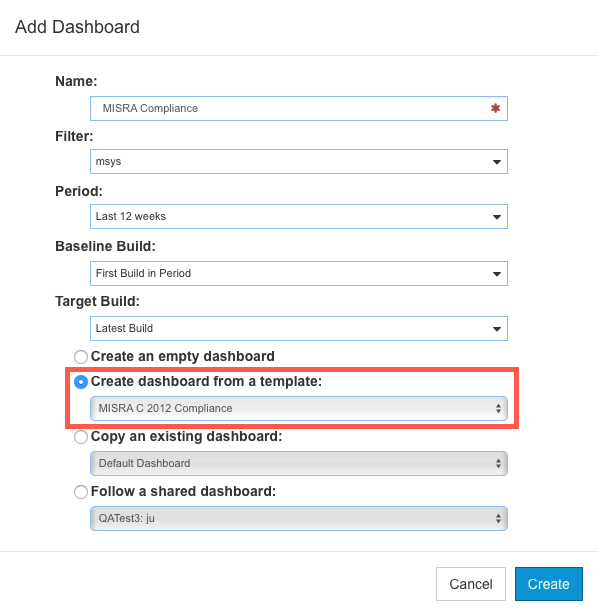Click the Target Build dropdown arrow icon
Image resolution: width=598 pixels, height=616 pixels.
(497, 329)
